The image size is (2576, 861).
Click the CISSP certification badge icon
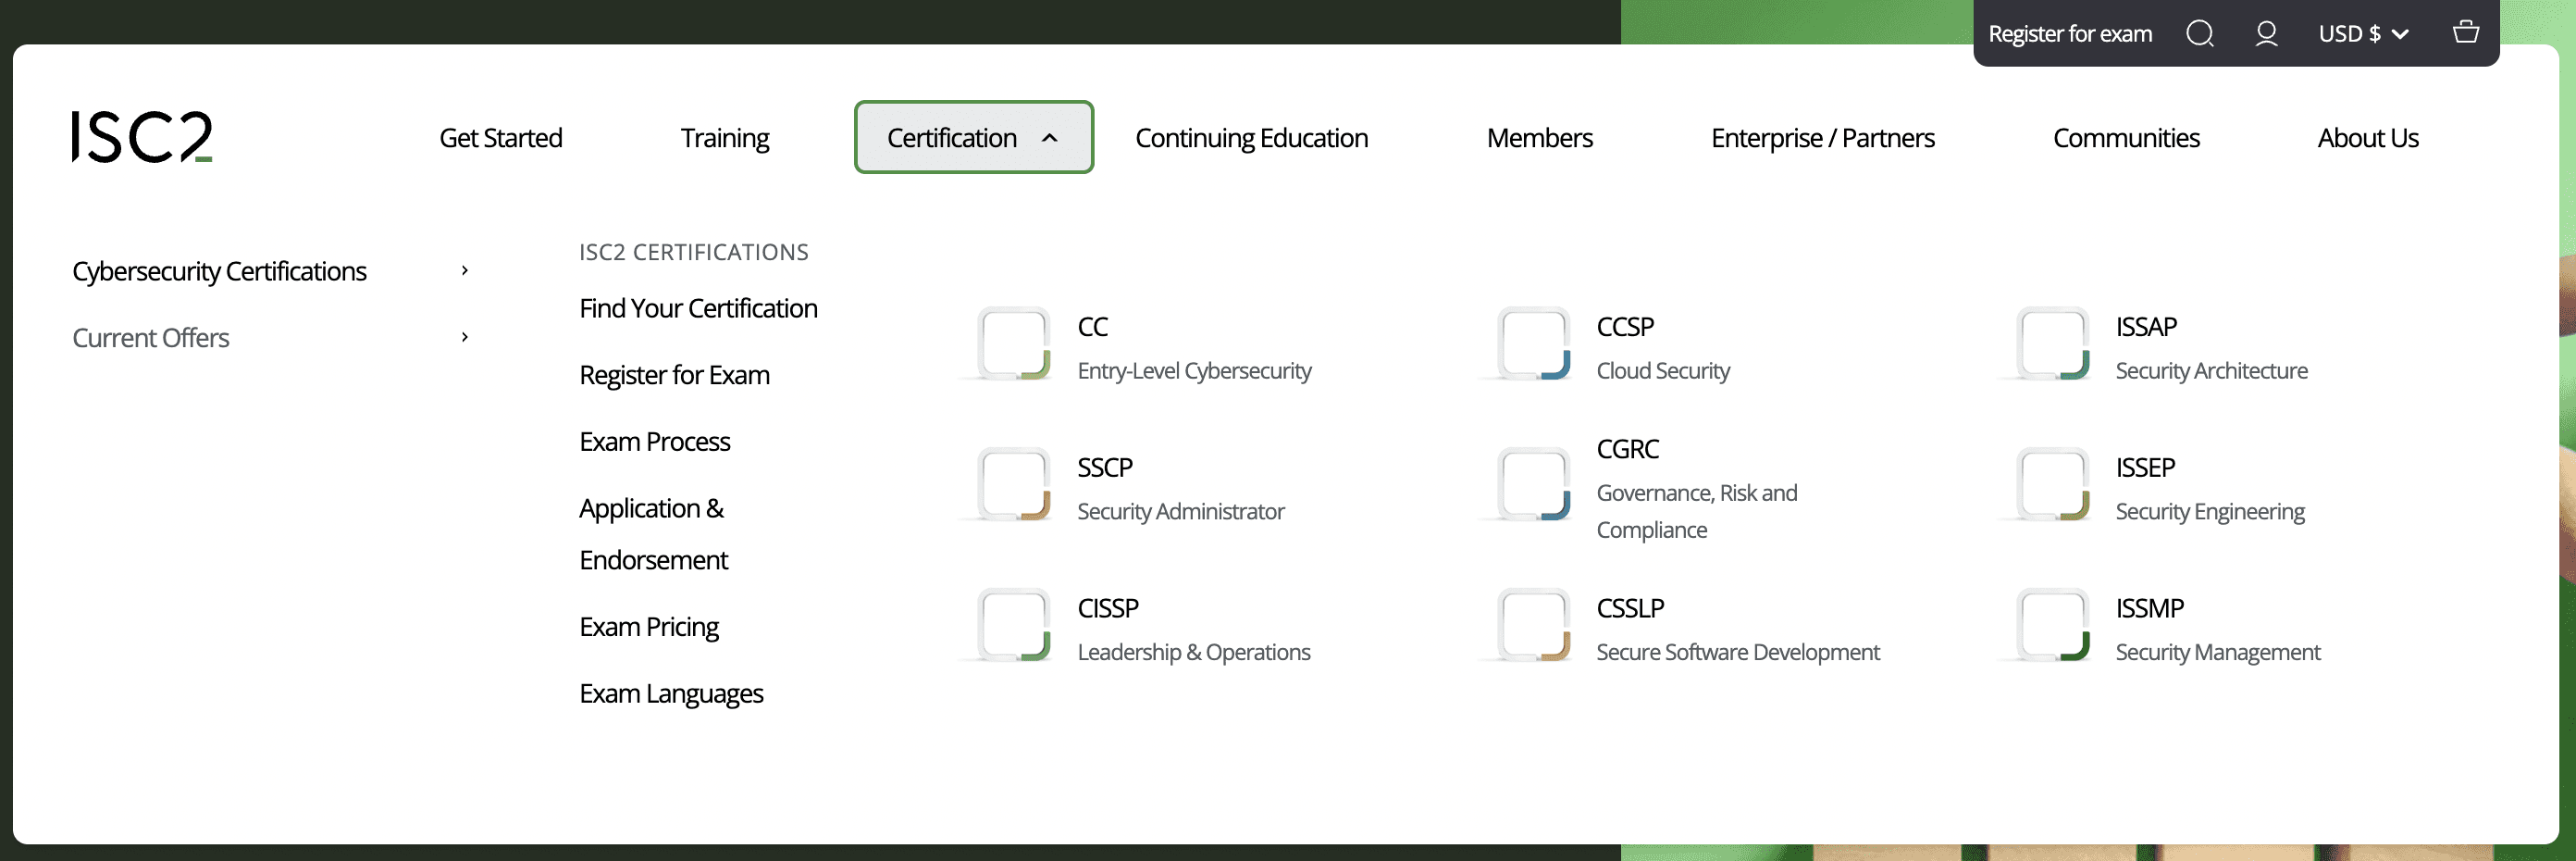click(x=1014, y=626)
